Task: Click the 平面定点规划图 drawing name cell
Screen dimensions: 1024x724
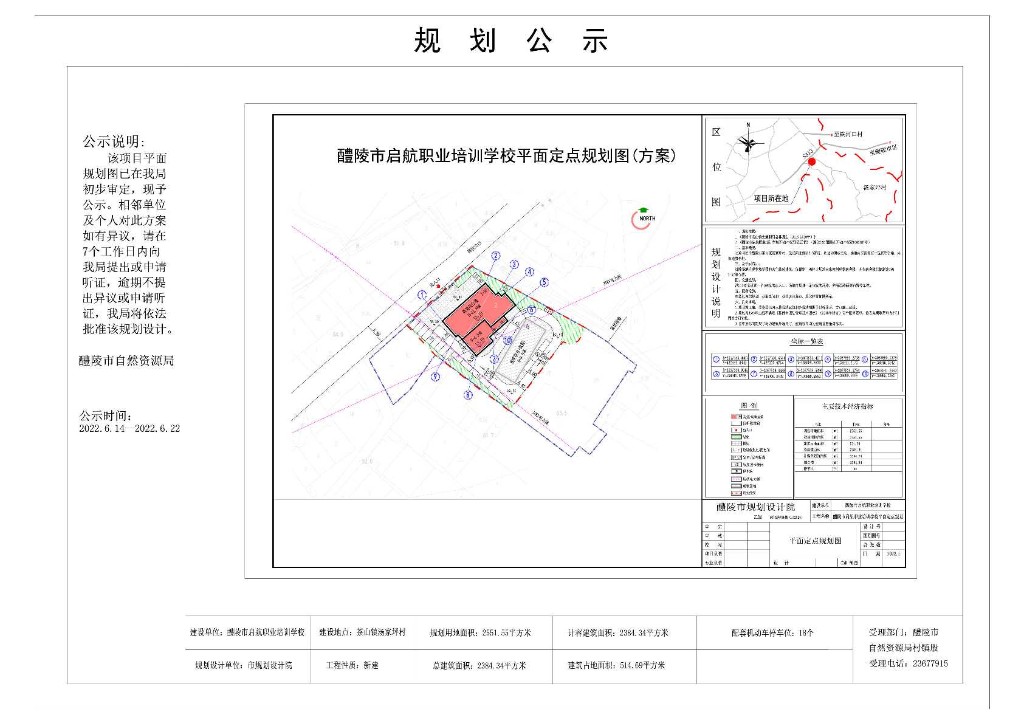Action: click(814, 540)
